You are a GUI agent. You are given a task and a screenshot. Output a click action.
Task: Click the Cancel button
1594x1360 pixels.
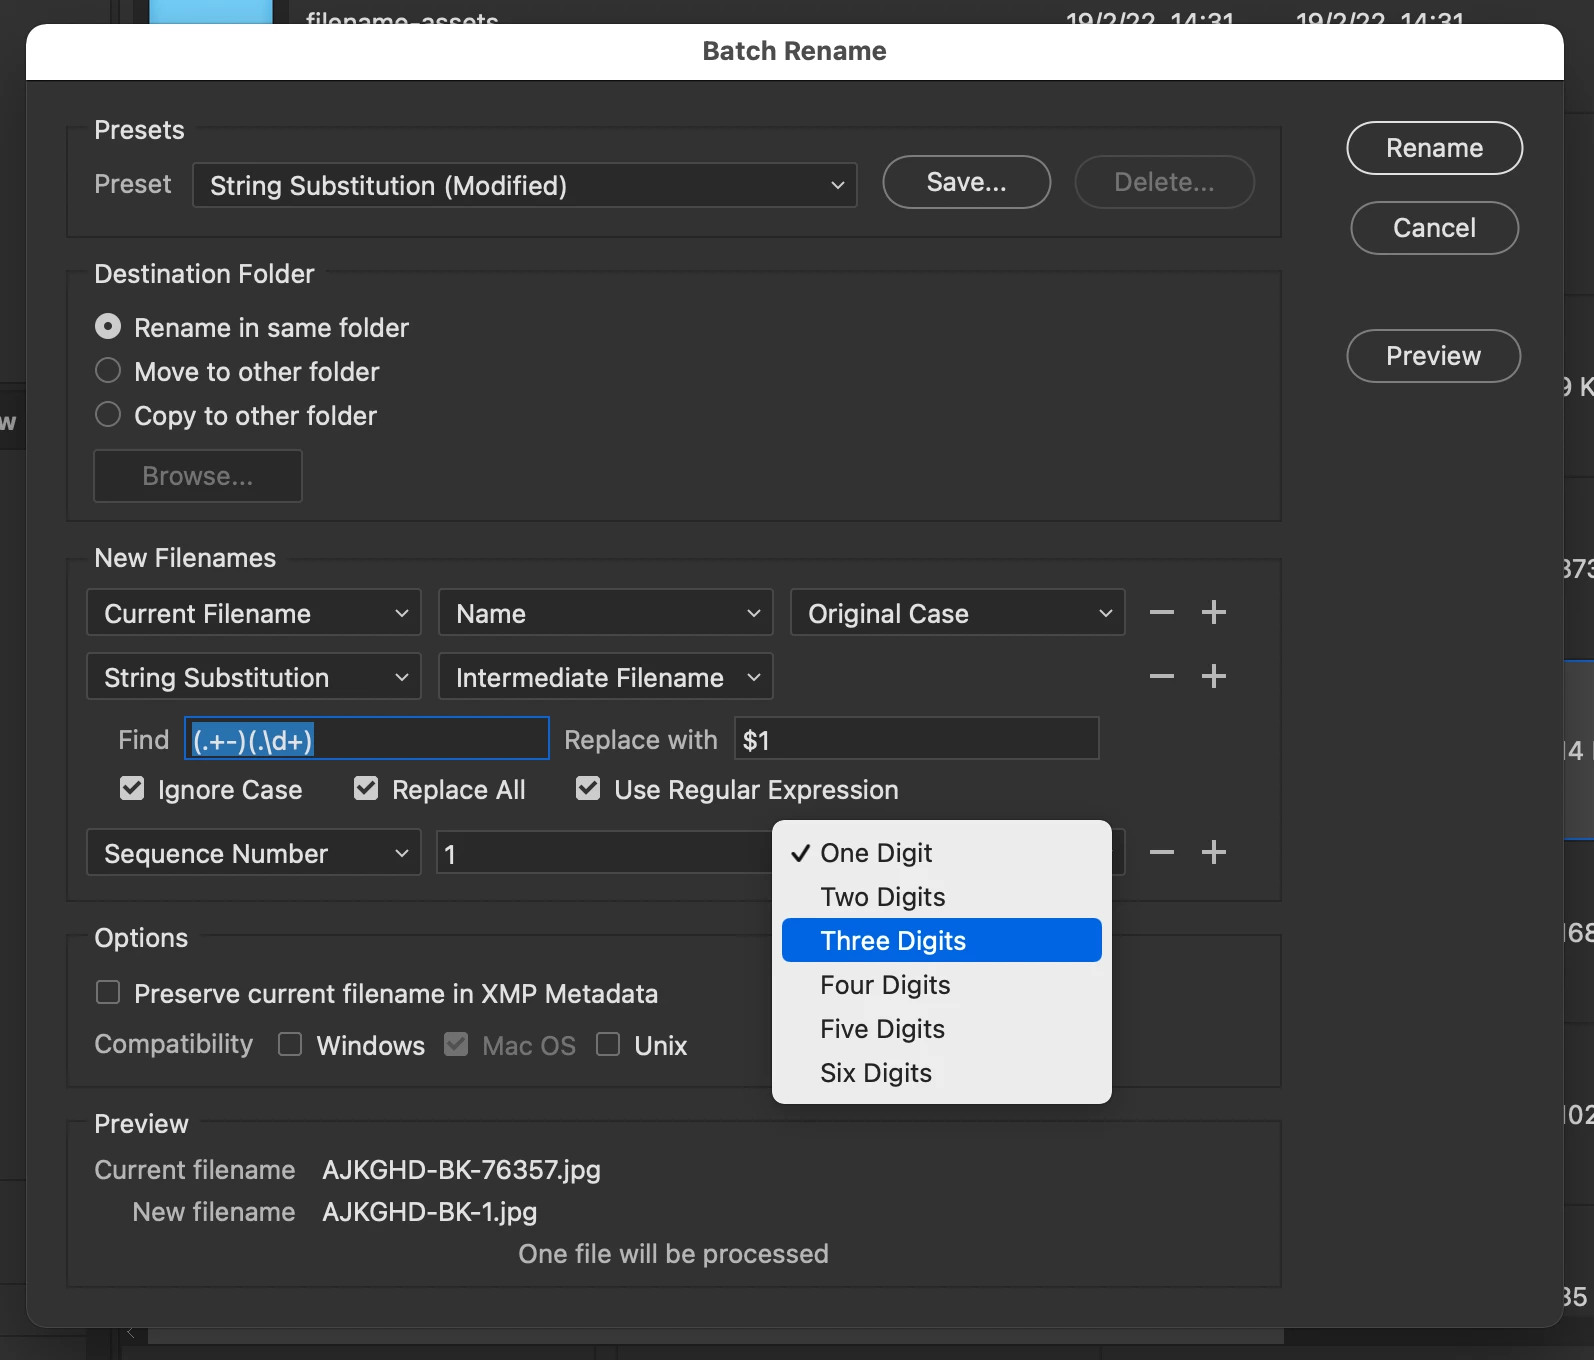click(1434, 228)
